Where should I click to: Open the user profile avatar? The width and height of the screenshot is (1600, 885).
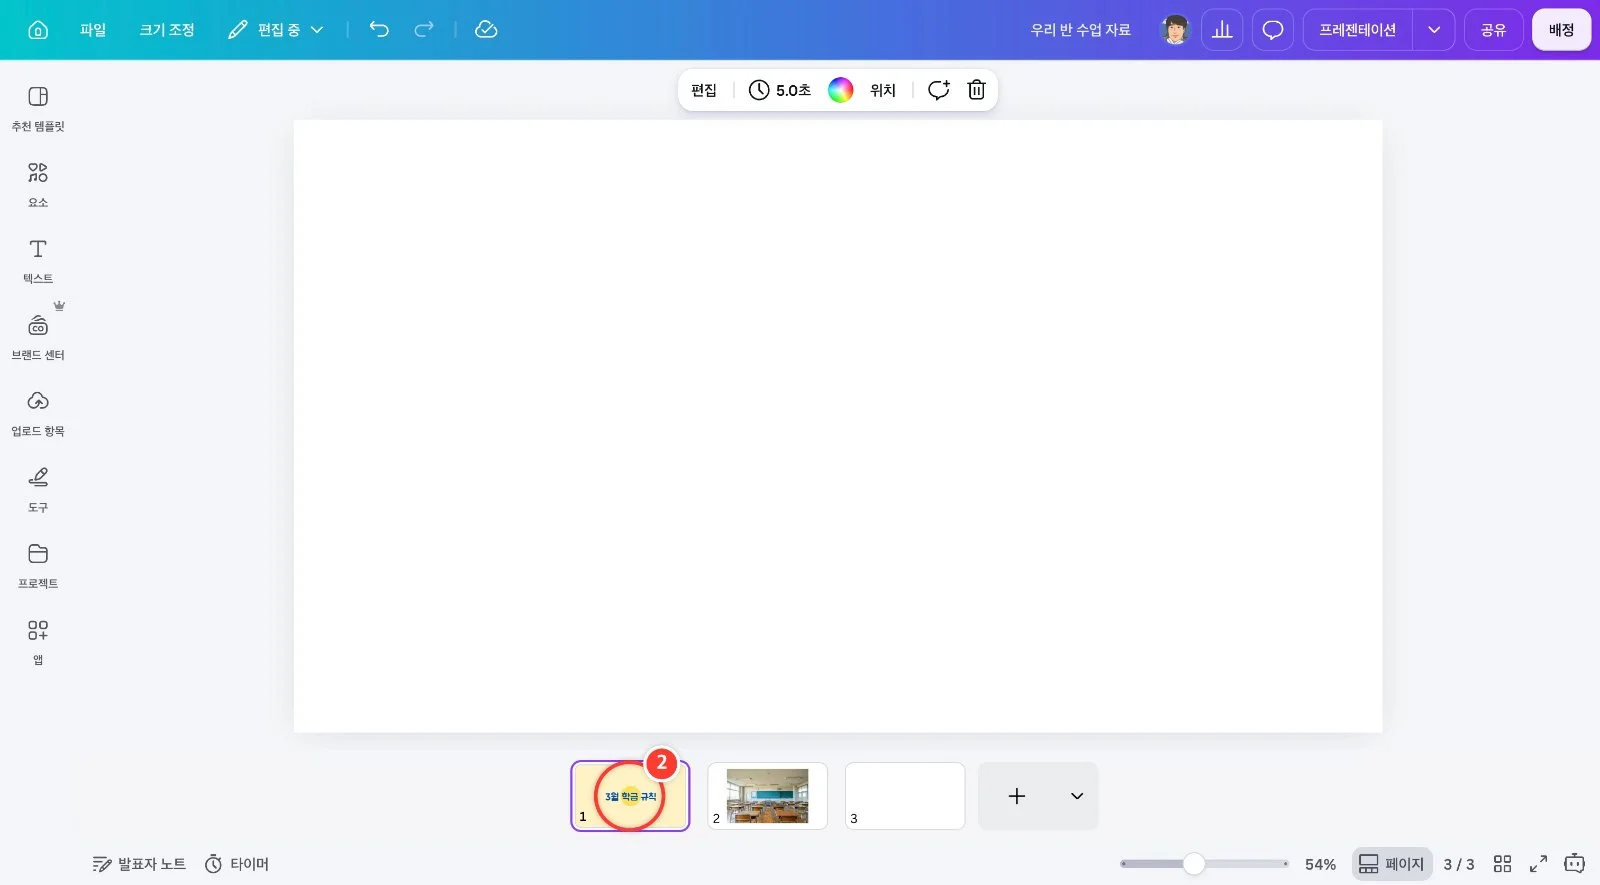[1175, 30]
